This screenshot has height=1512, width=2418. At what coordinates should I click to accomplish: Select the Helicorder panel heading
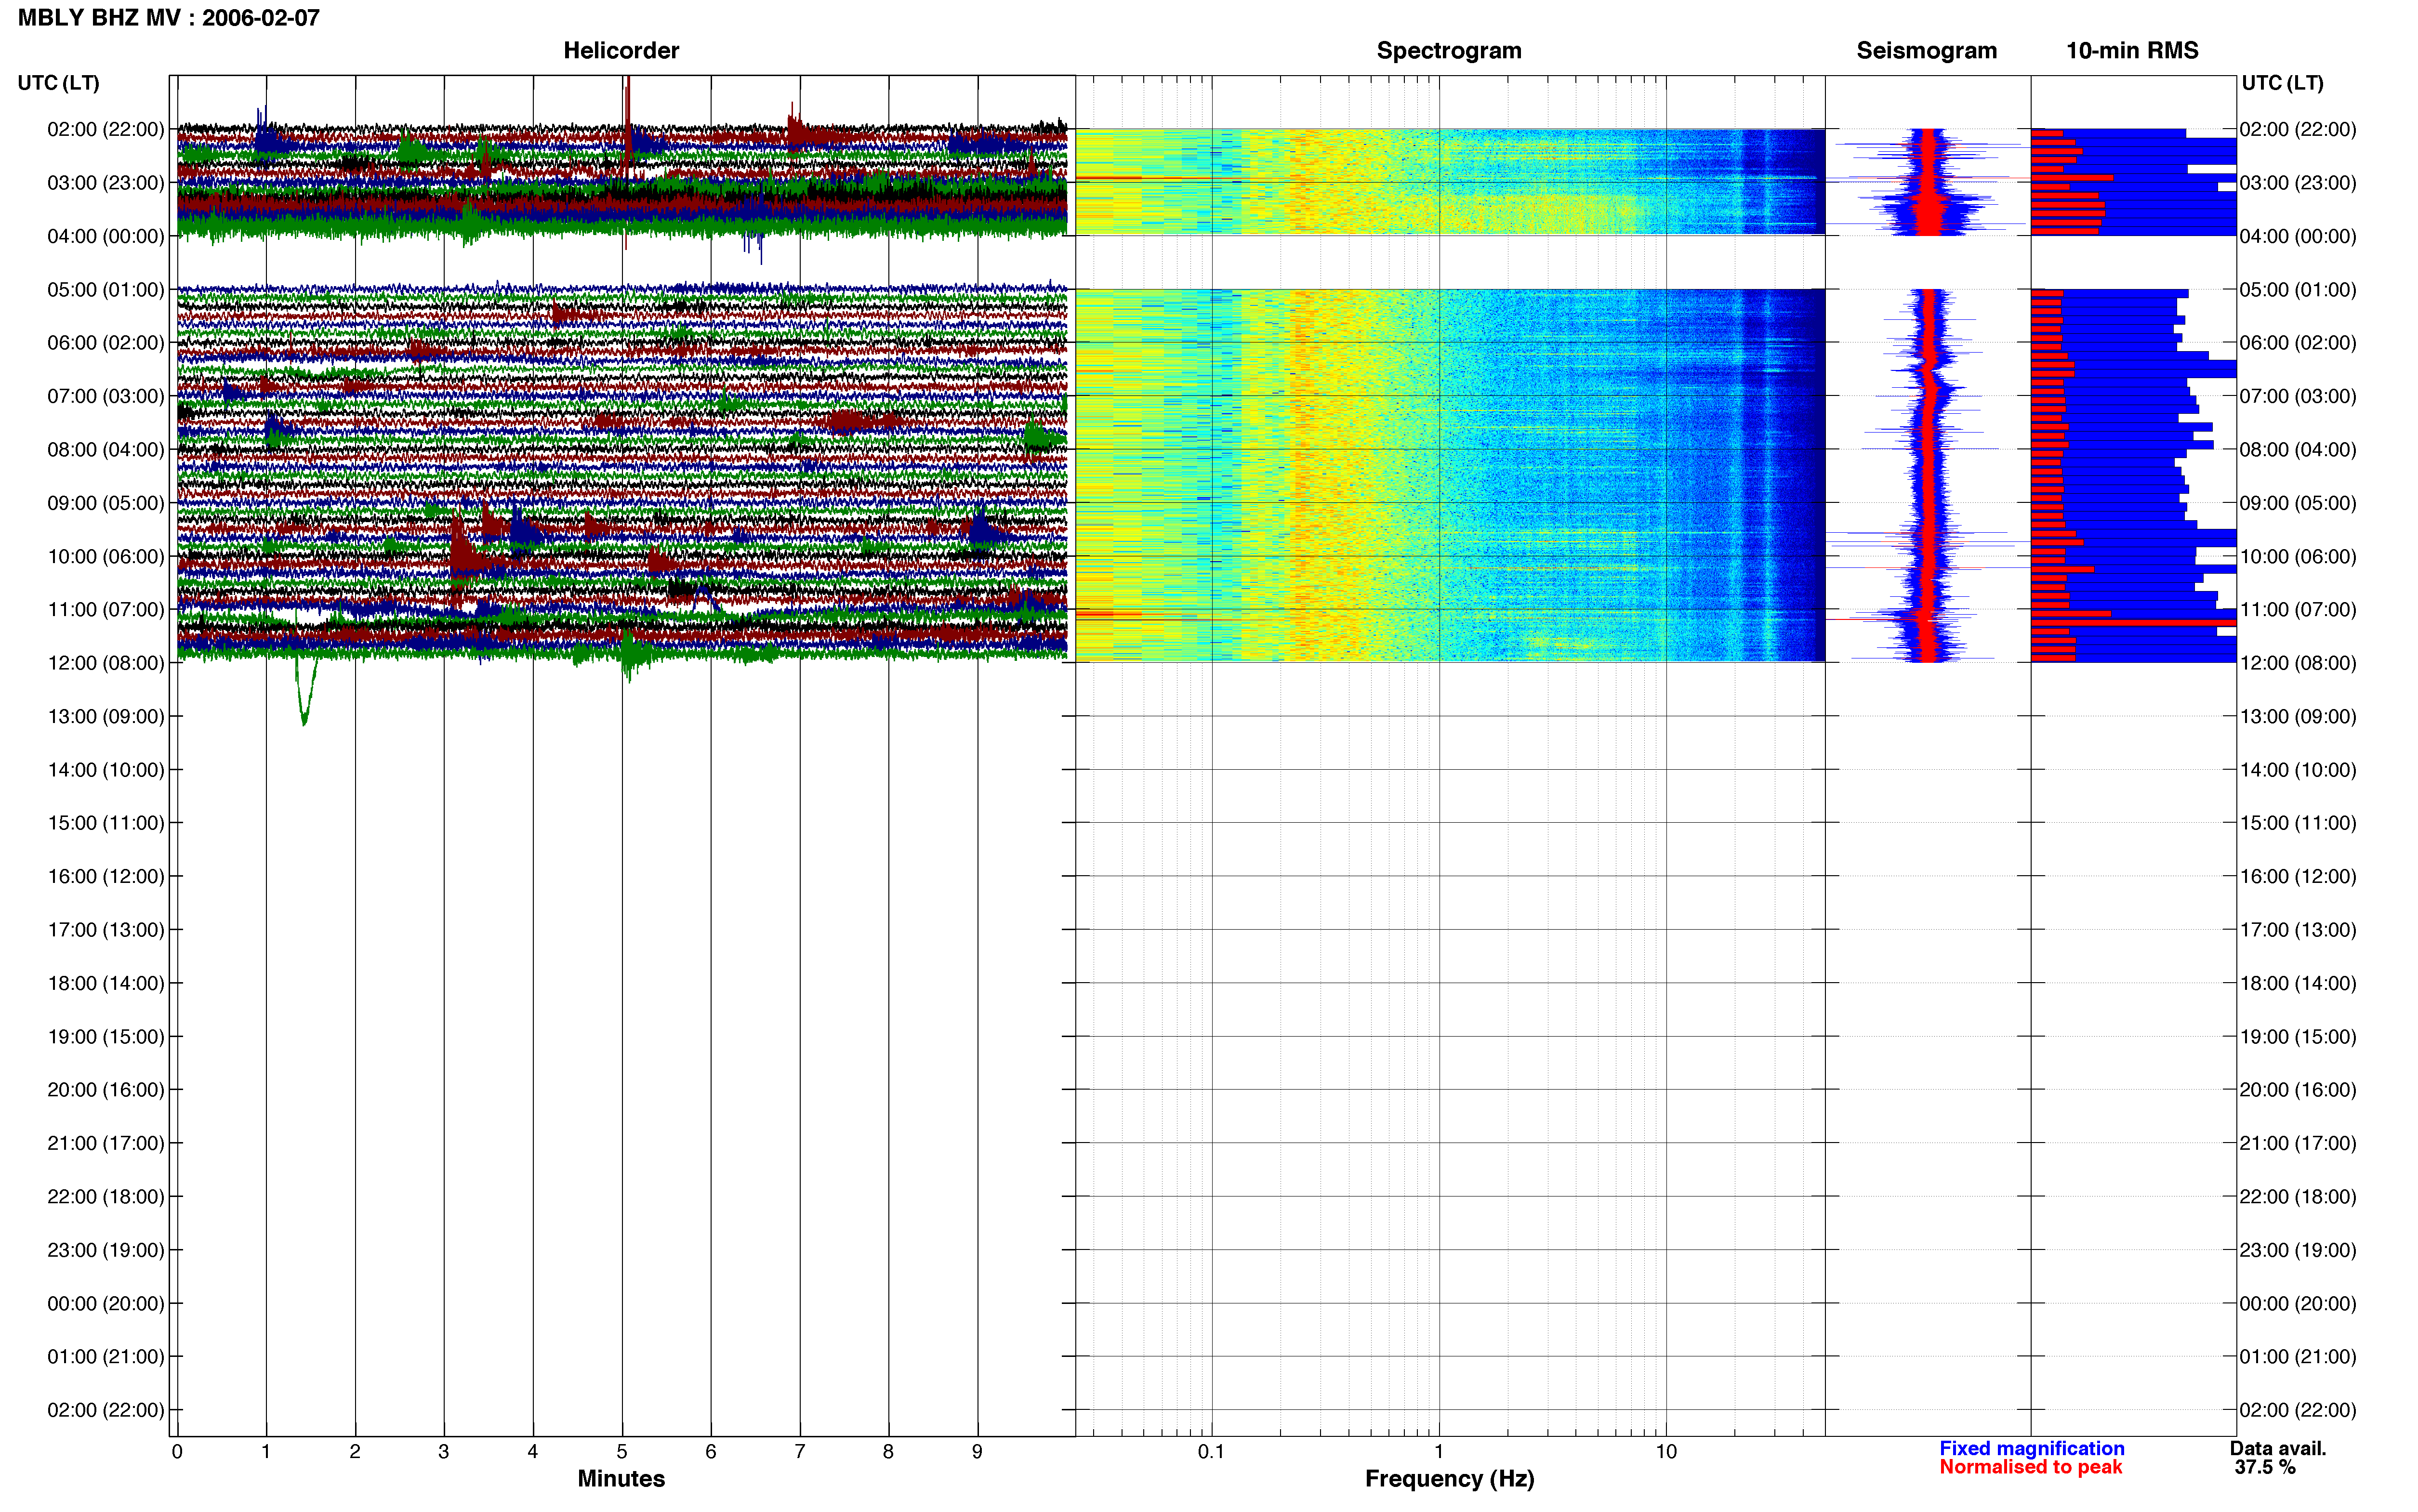pos(621,50)
